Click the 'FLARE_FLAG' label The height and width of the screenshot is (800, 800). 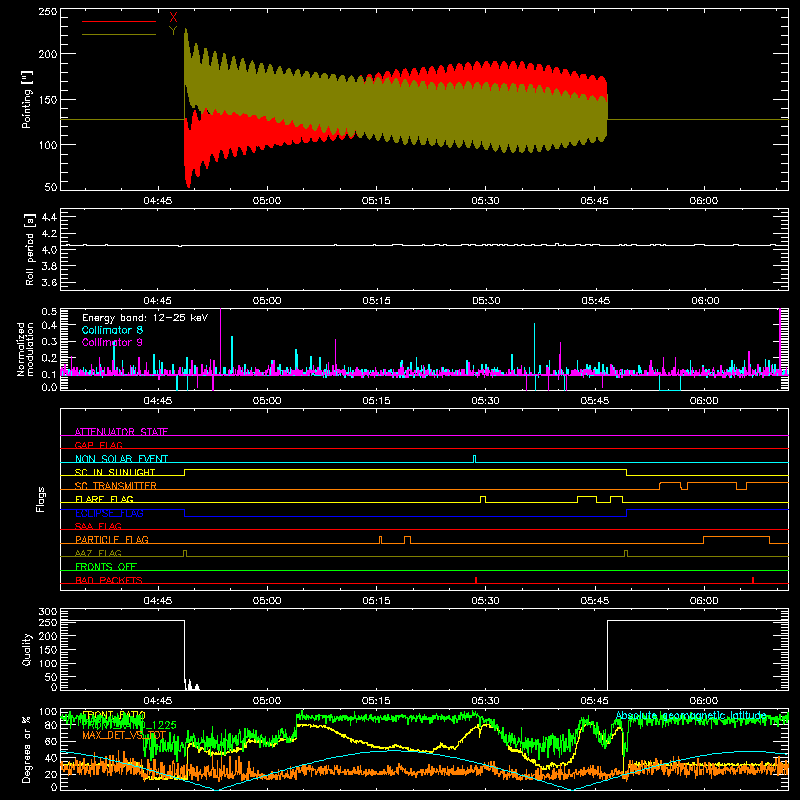coord(104,499)
